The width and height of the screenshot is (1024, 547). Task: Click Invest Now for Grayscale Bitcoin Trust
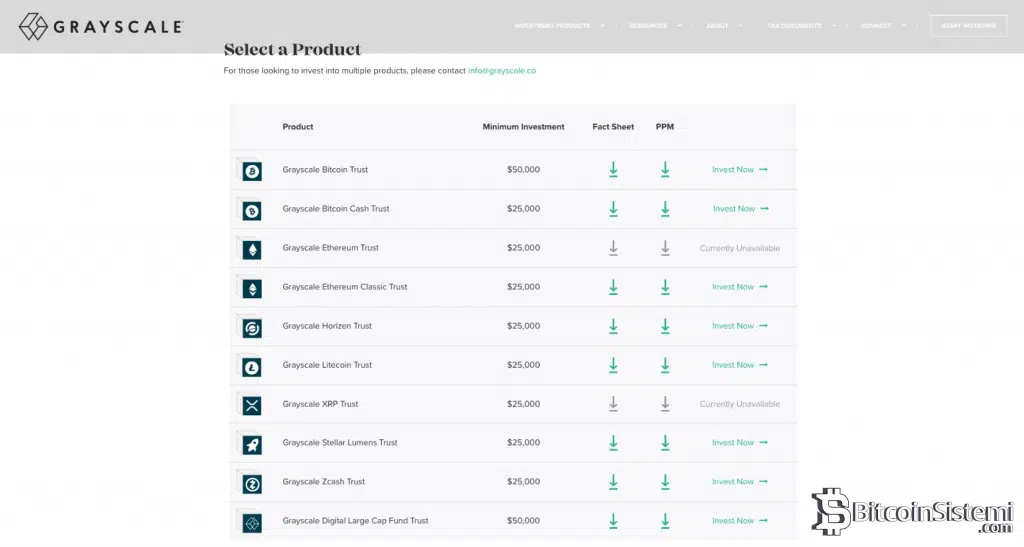[739, 170]
